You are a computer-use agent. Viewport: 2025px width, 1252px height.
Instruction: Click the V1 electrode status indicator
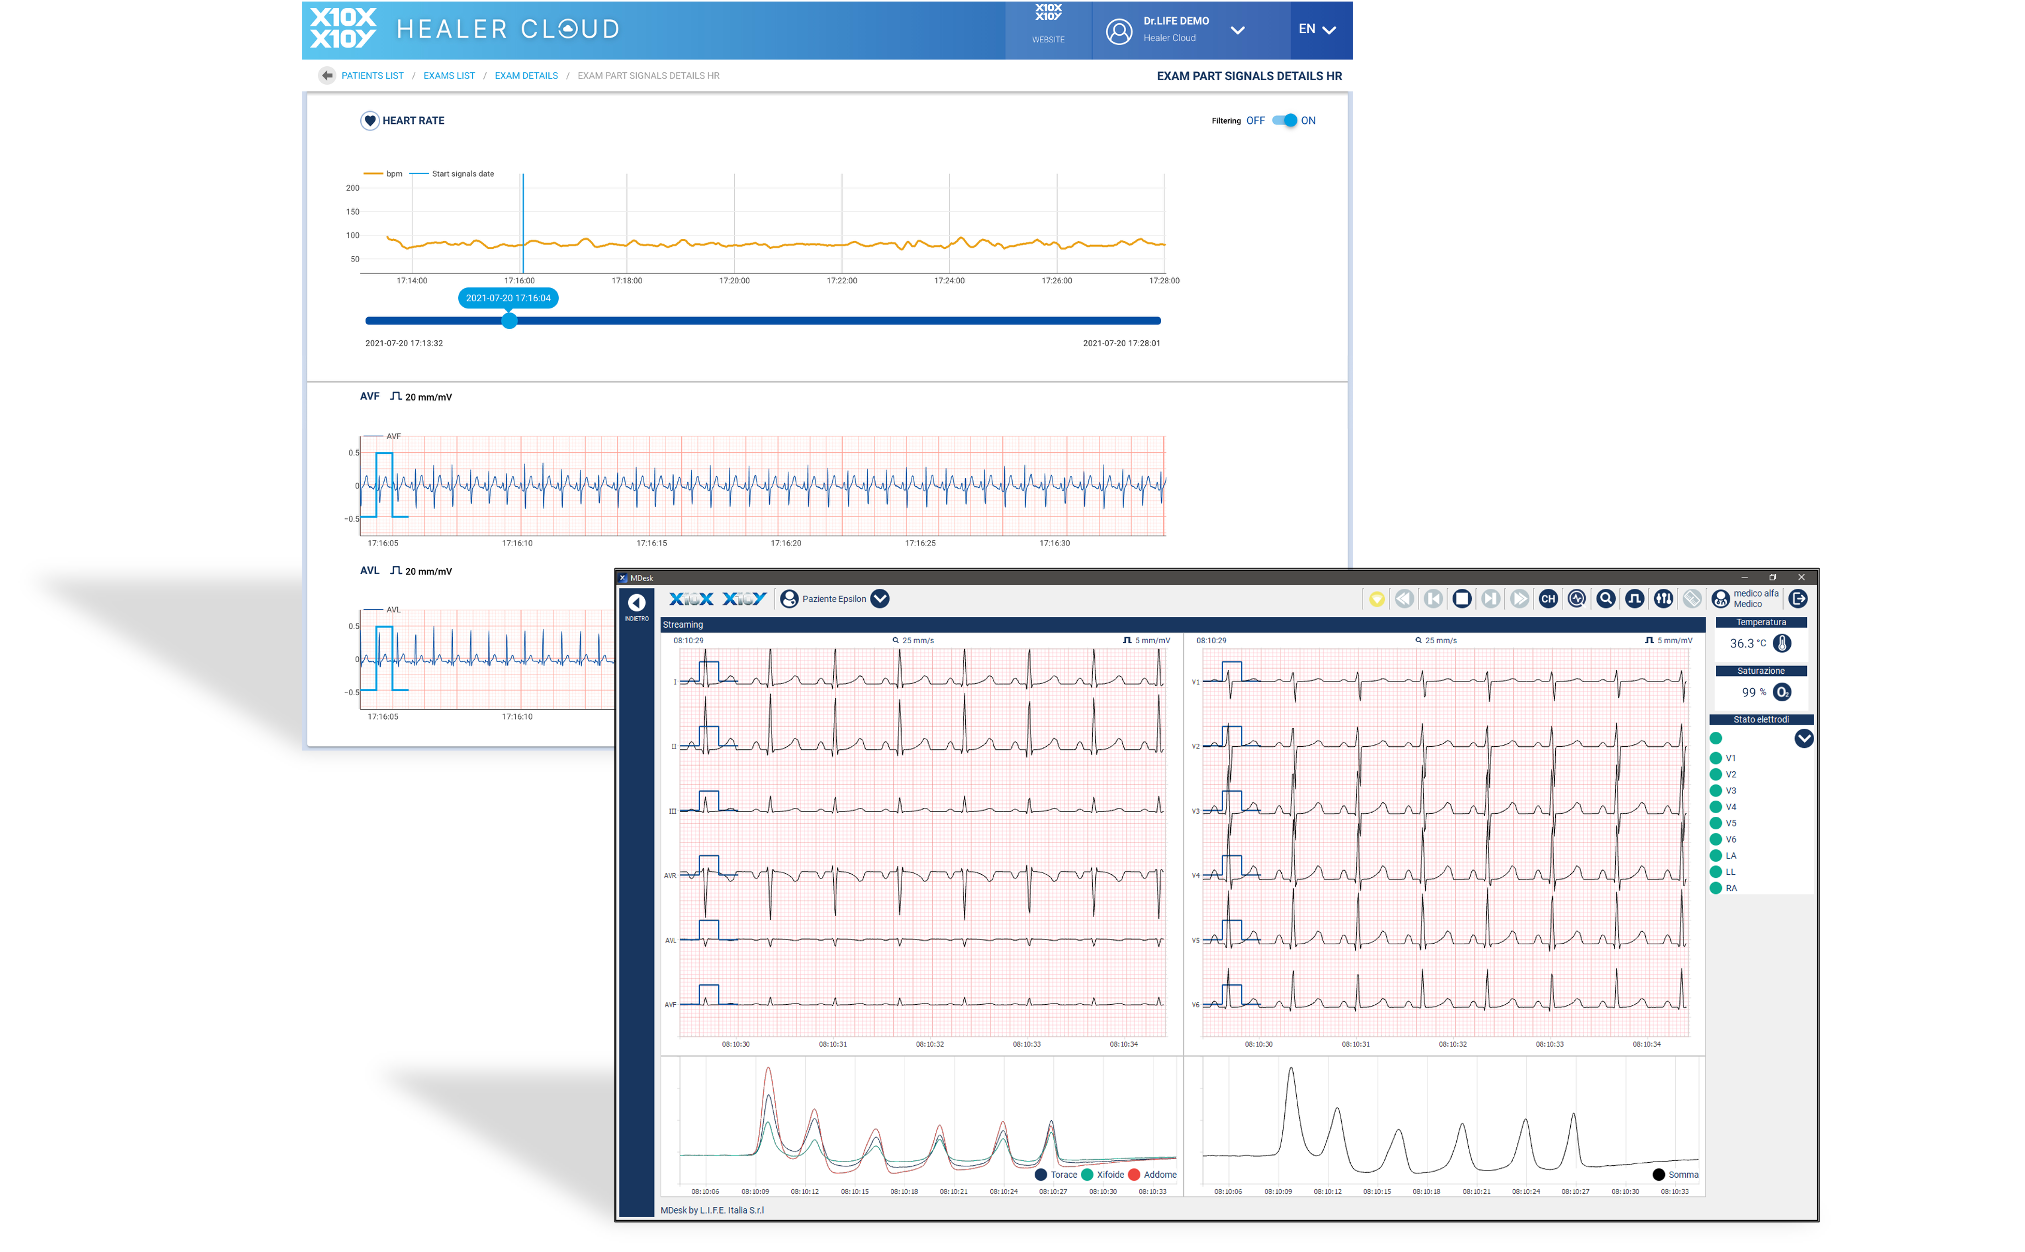[1716, 758]
